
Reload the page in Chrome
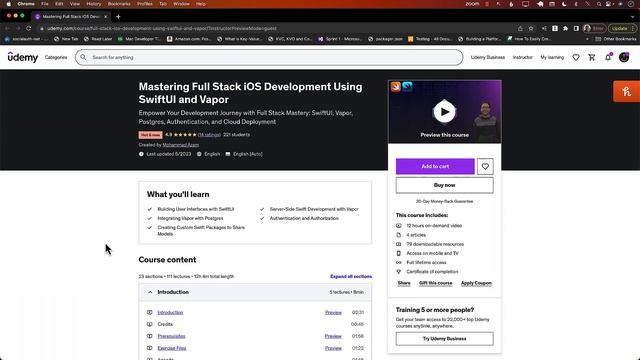click(29, 28)
